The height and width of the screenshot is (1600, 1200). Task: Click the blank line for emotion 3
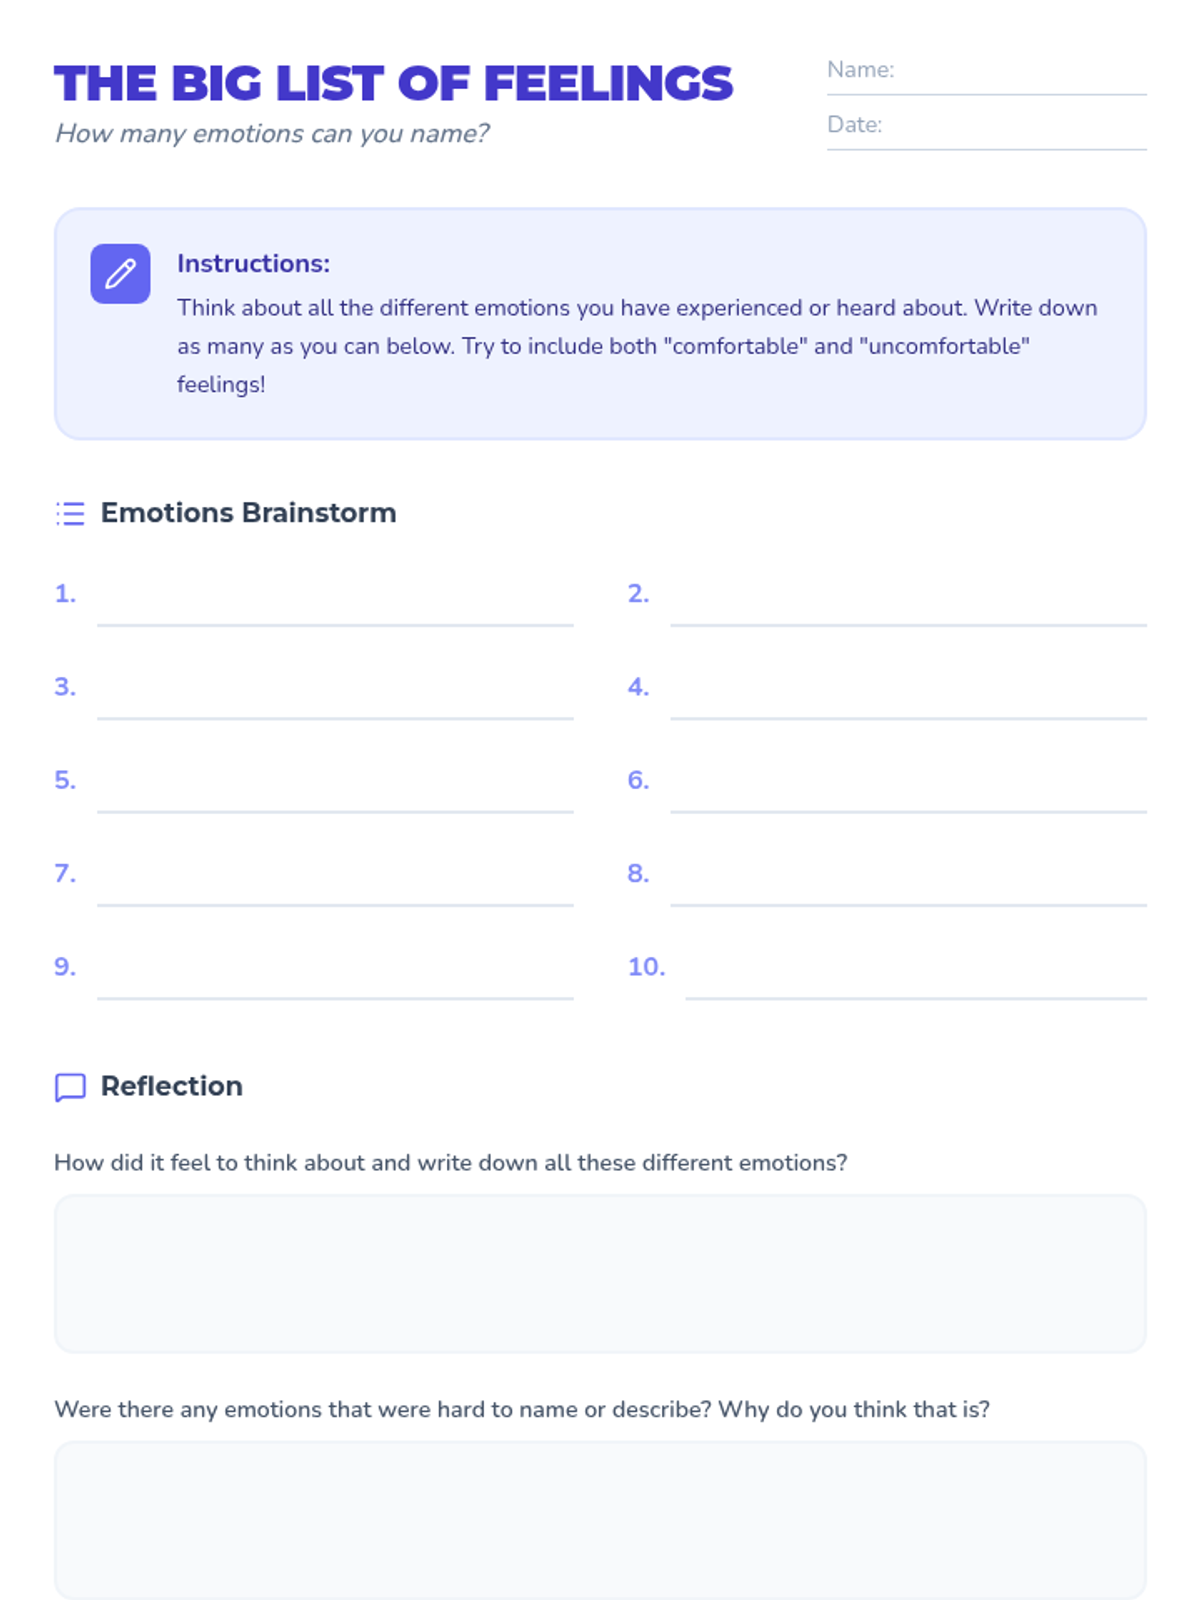(x=335, y=696)
